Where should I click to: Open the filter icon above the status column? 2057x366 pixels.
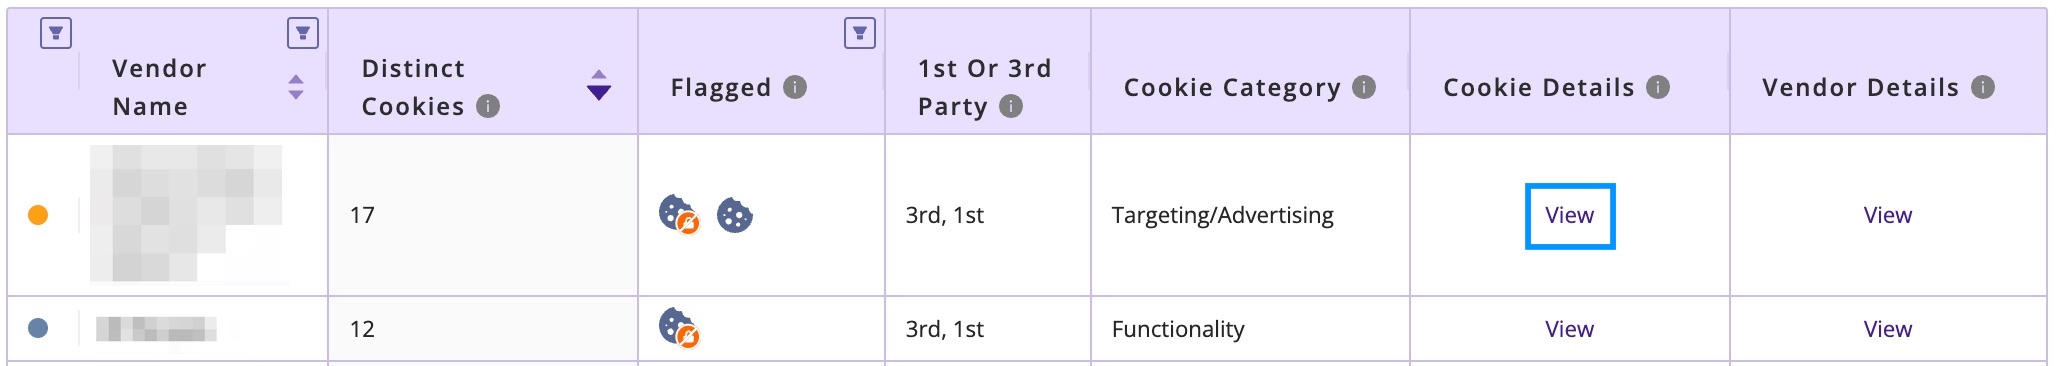(x=56, y=33)
